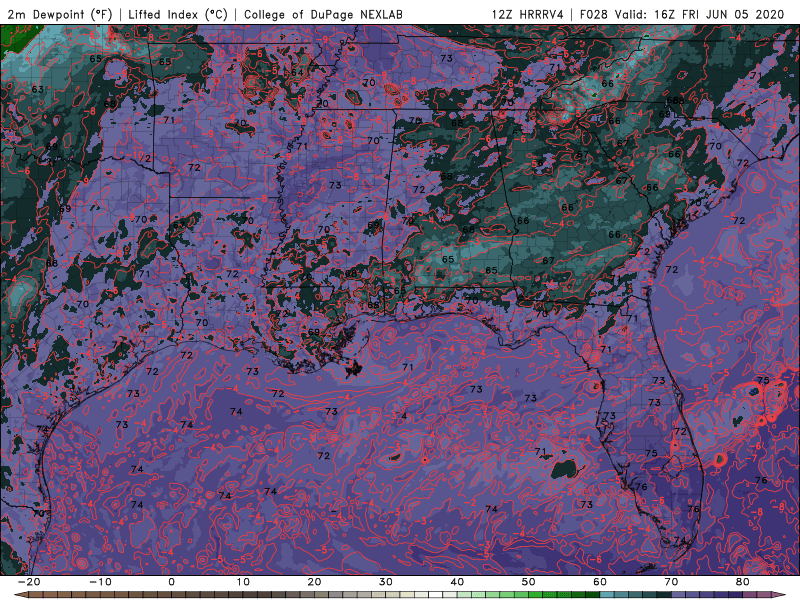Click the '20' color scale label

[314, 582]
